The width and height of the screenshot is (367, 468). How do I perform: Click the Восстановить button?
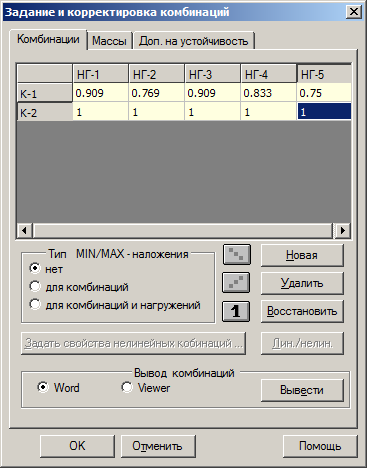coord(302,311)
